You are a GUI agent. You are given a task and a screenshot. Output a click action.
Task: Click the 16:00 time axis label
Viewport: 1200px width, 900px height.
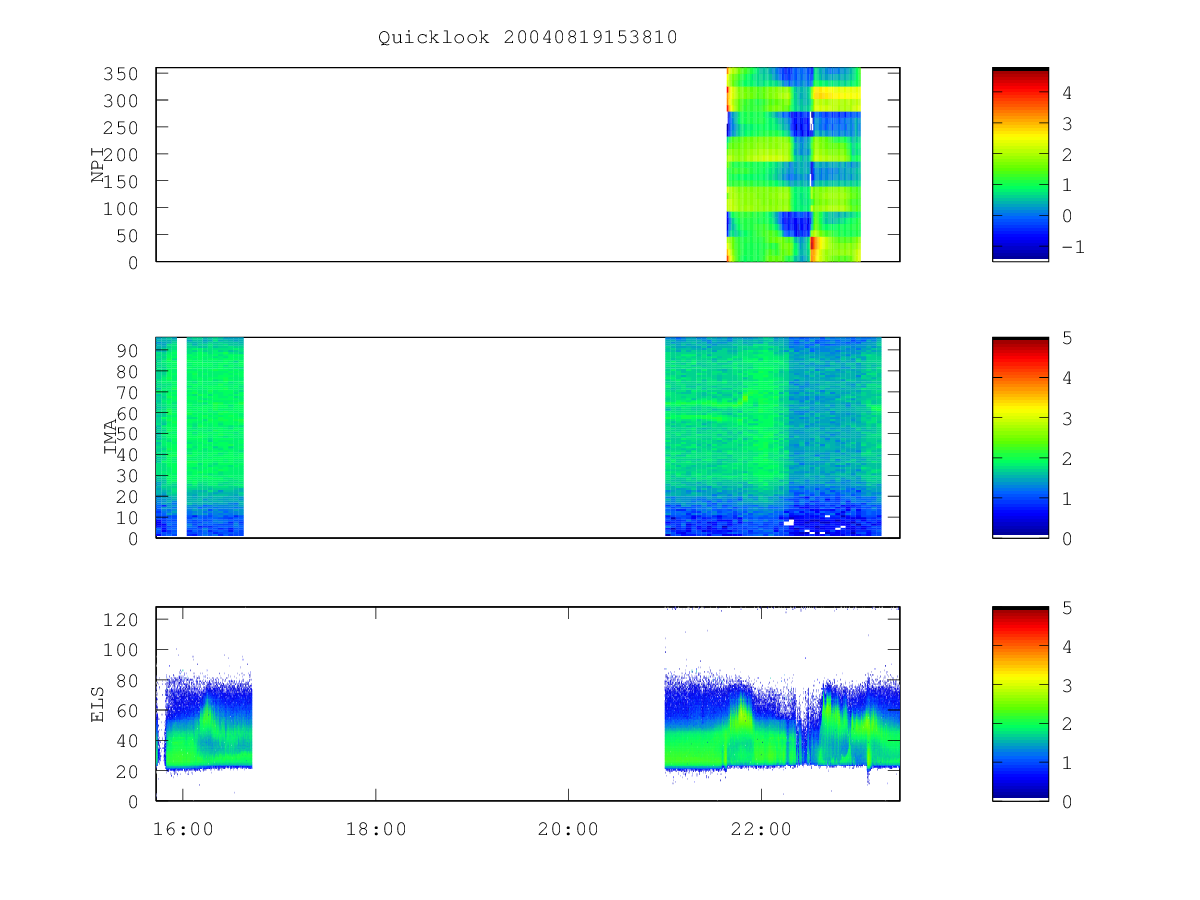tap(183, 829)
